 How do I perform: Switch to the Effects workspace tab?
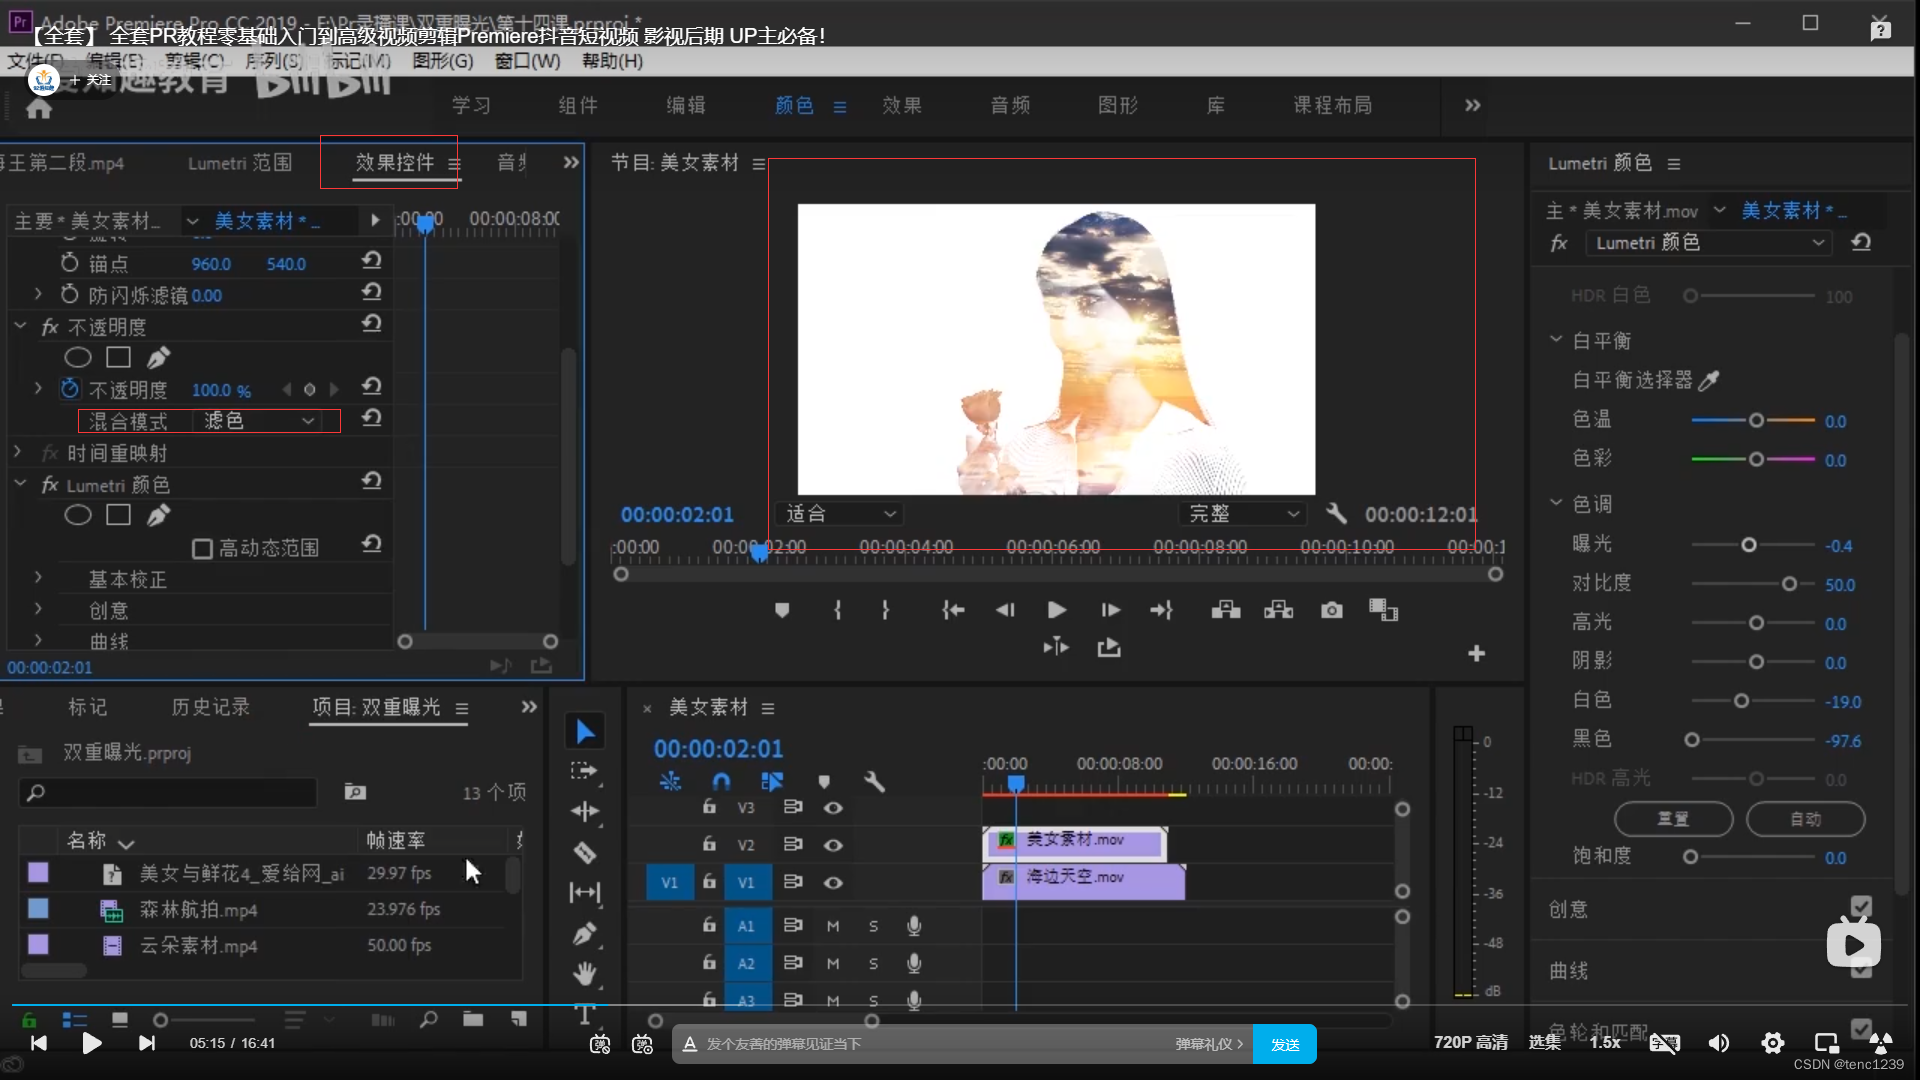[901, 106]
